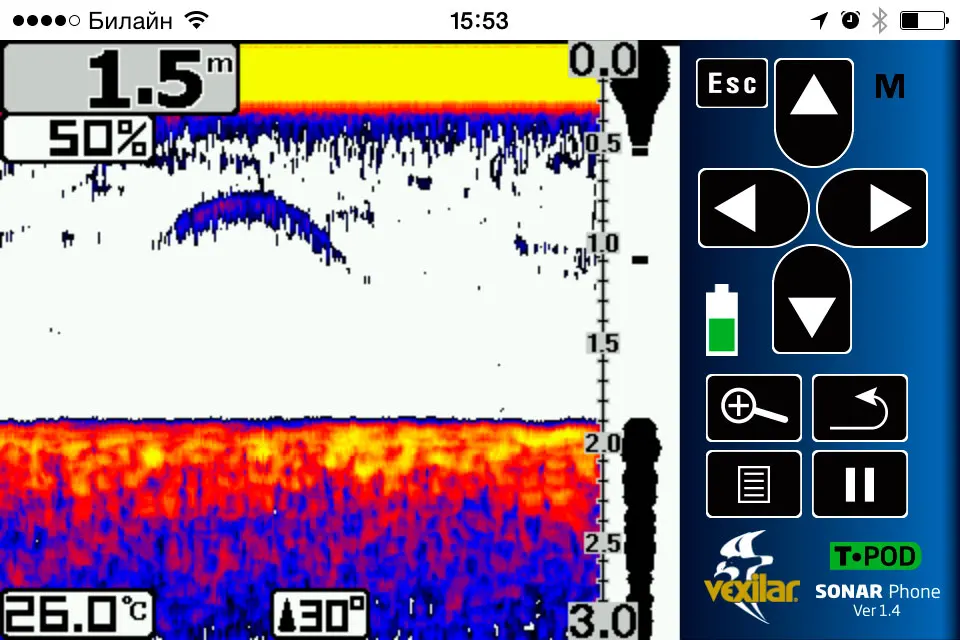
Task: Tap the green sonar battery indicator
Action: pyautogui.click(x=722, y=320)
